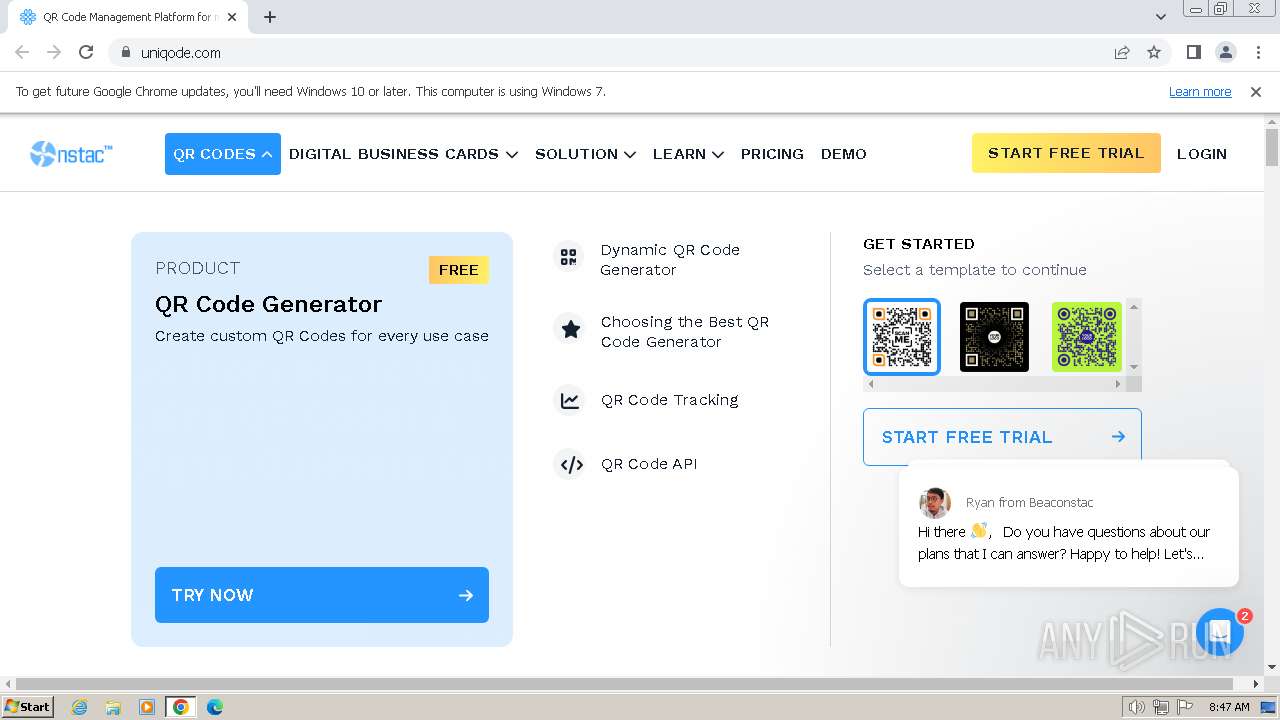Click the Beaconstac logo in the header
Viewport: 1280px width, 720px height.
[71, 153]
